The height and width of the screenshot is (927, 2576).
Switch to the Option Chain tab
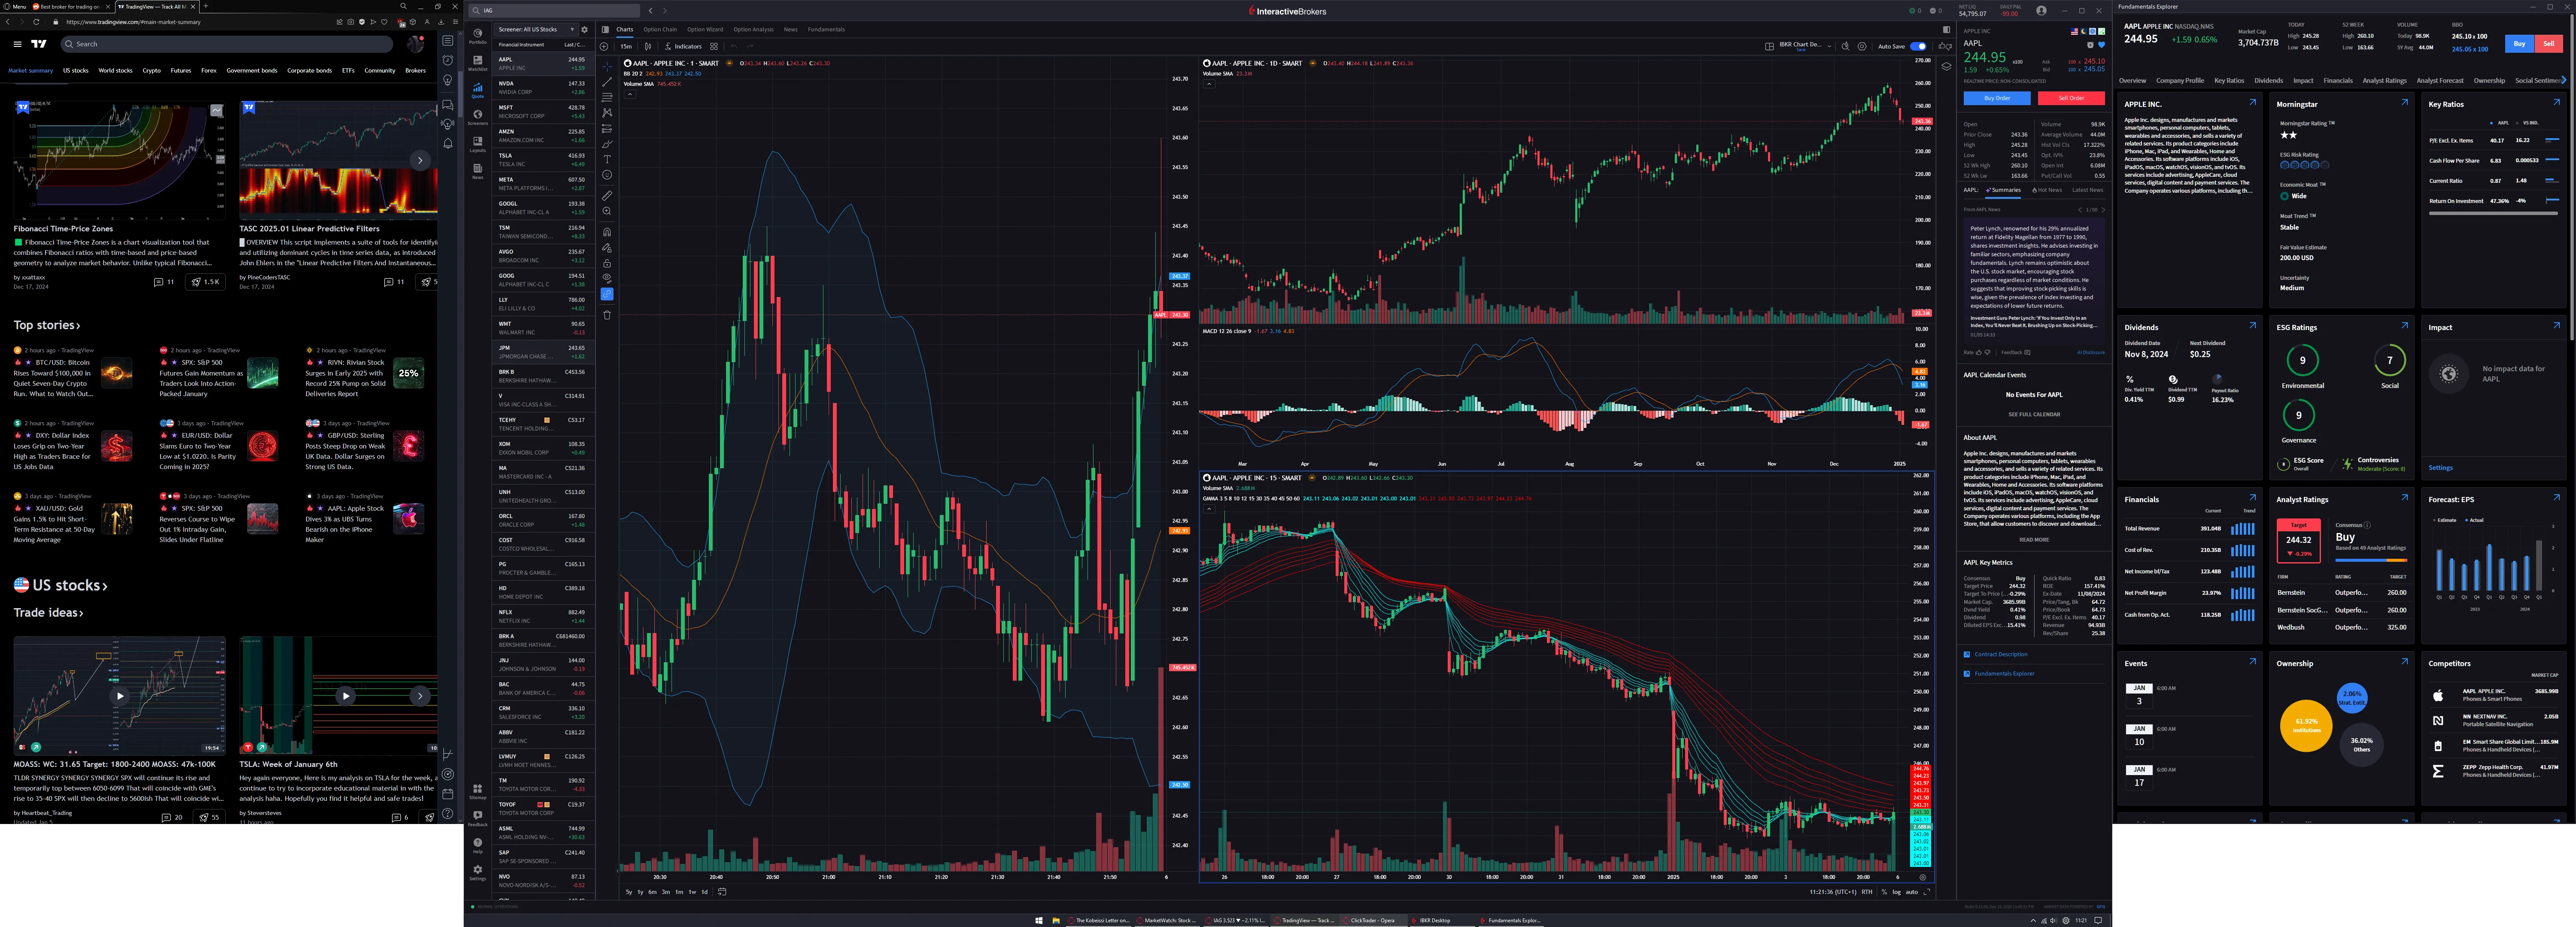click(x=661, y=30)
